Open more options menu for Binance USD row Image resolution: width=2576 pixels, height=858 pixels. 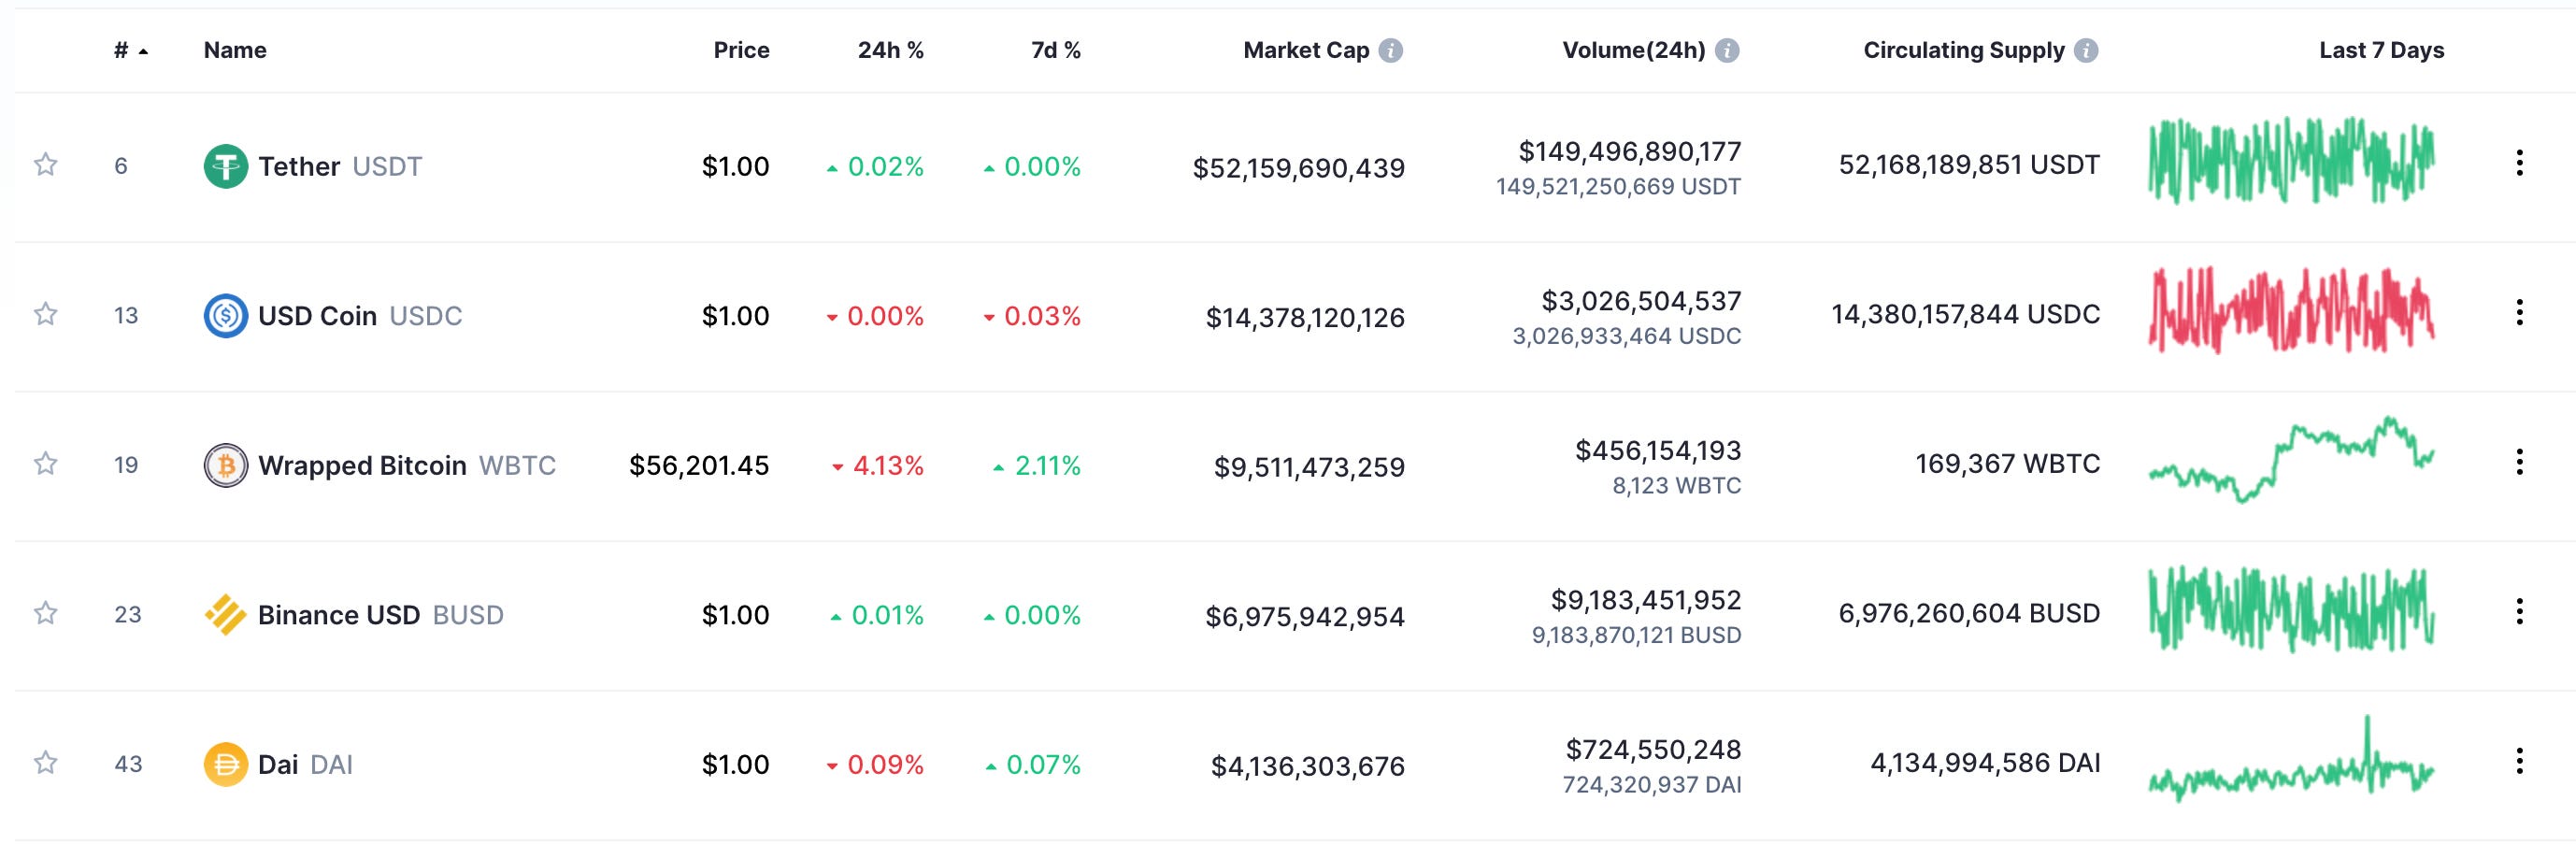tap(2520, 612)
